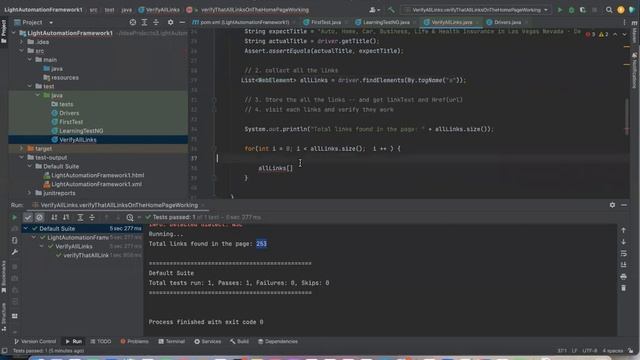The width and height of the screenshot is (640, 360).
Task: Sort test results alphabetically
Action: pyautogui.click(x=54, y=218)
